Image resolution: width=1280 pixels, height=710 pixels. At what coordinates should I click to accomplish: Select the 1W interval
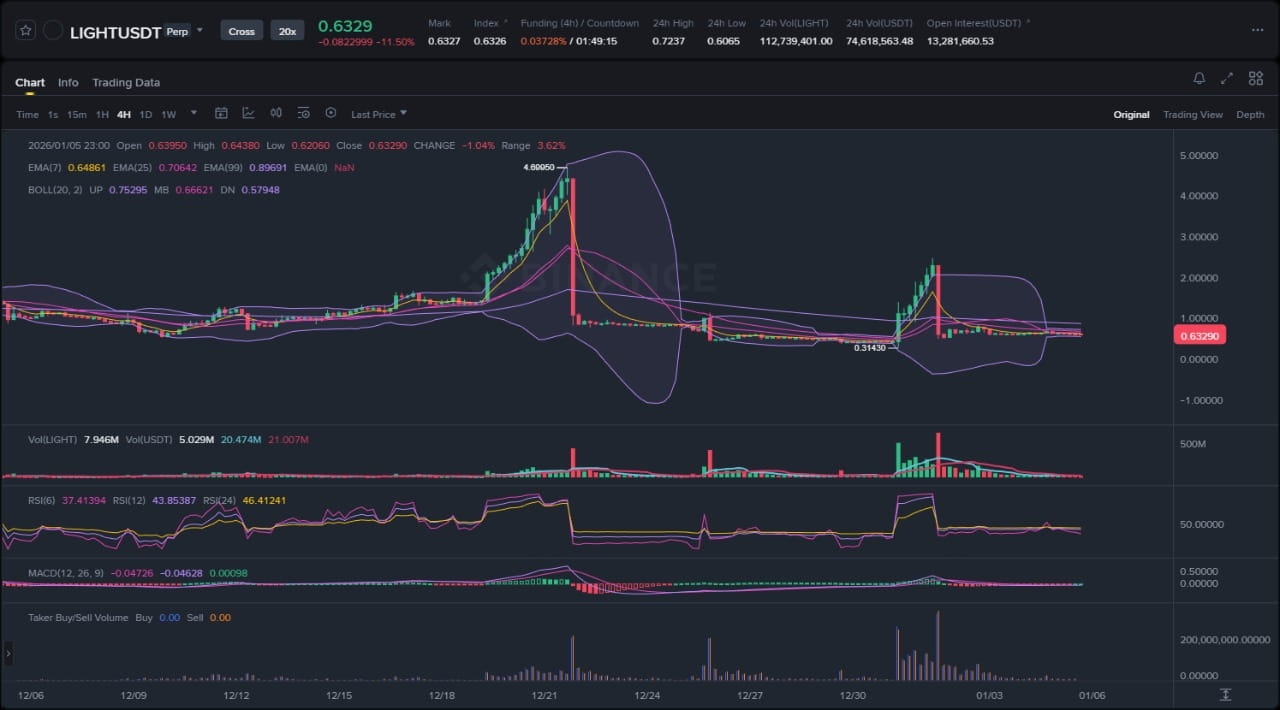click(168, 114)
